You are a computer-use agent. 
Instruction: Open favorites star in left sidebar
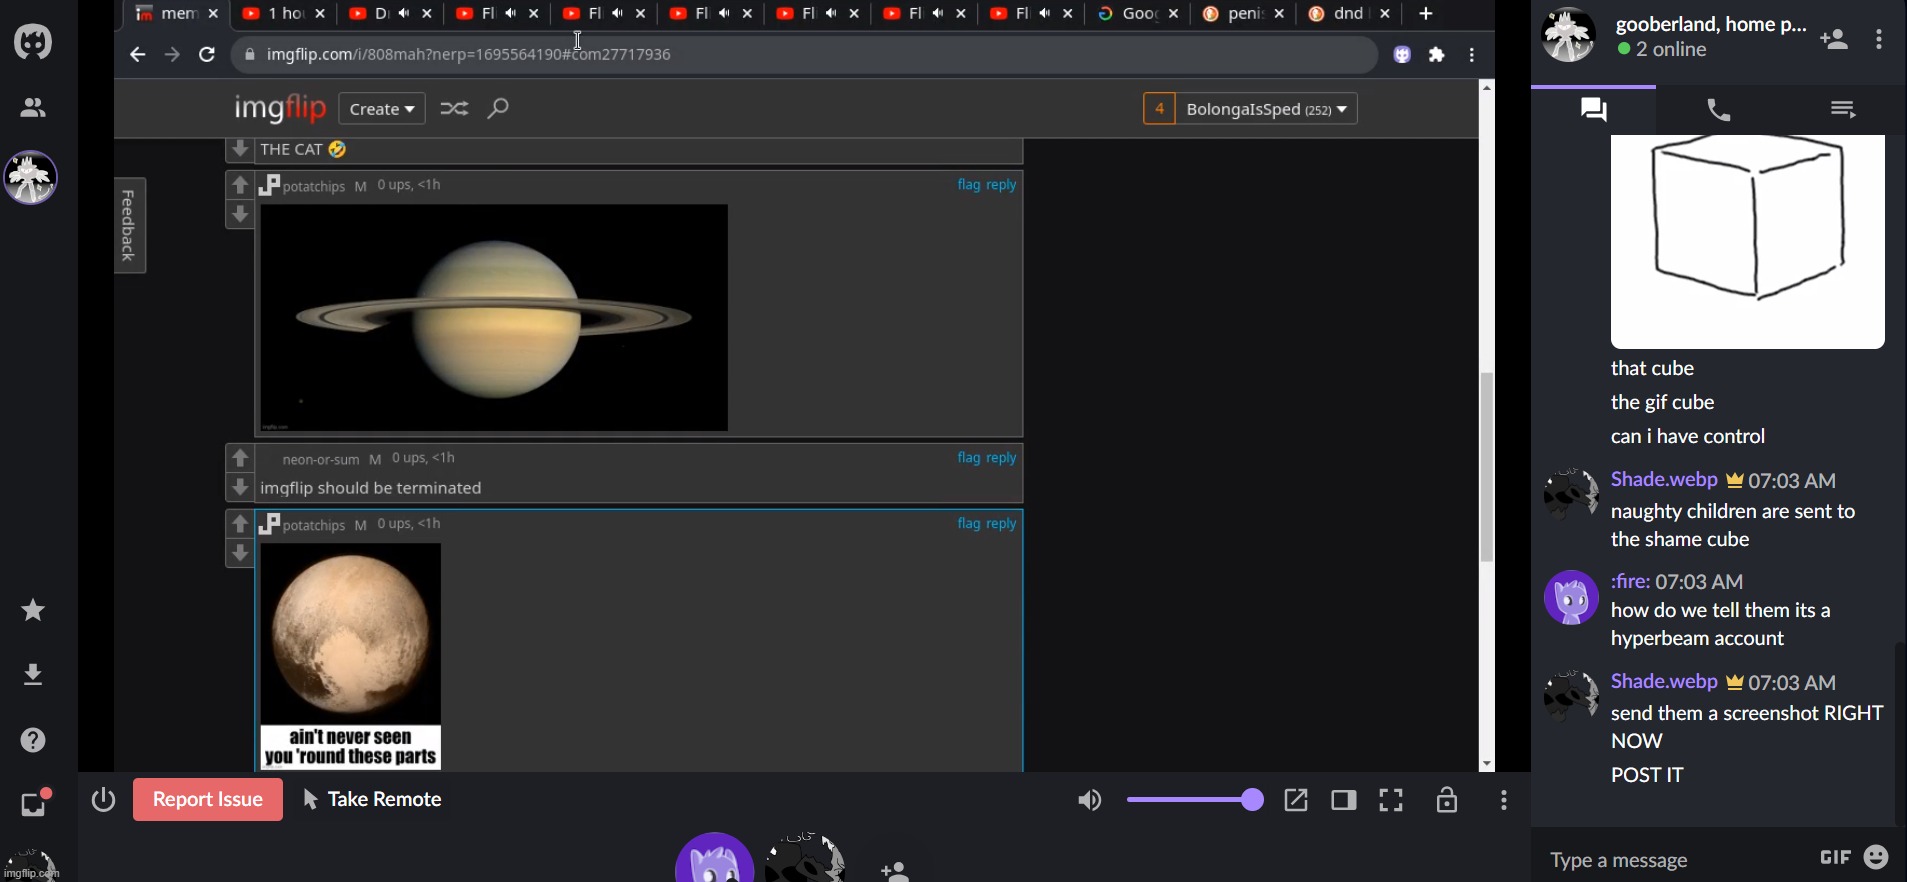(x=33, y=610)
